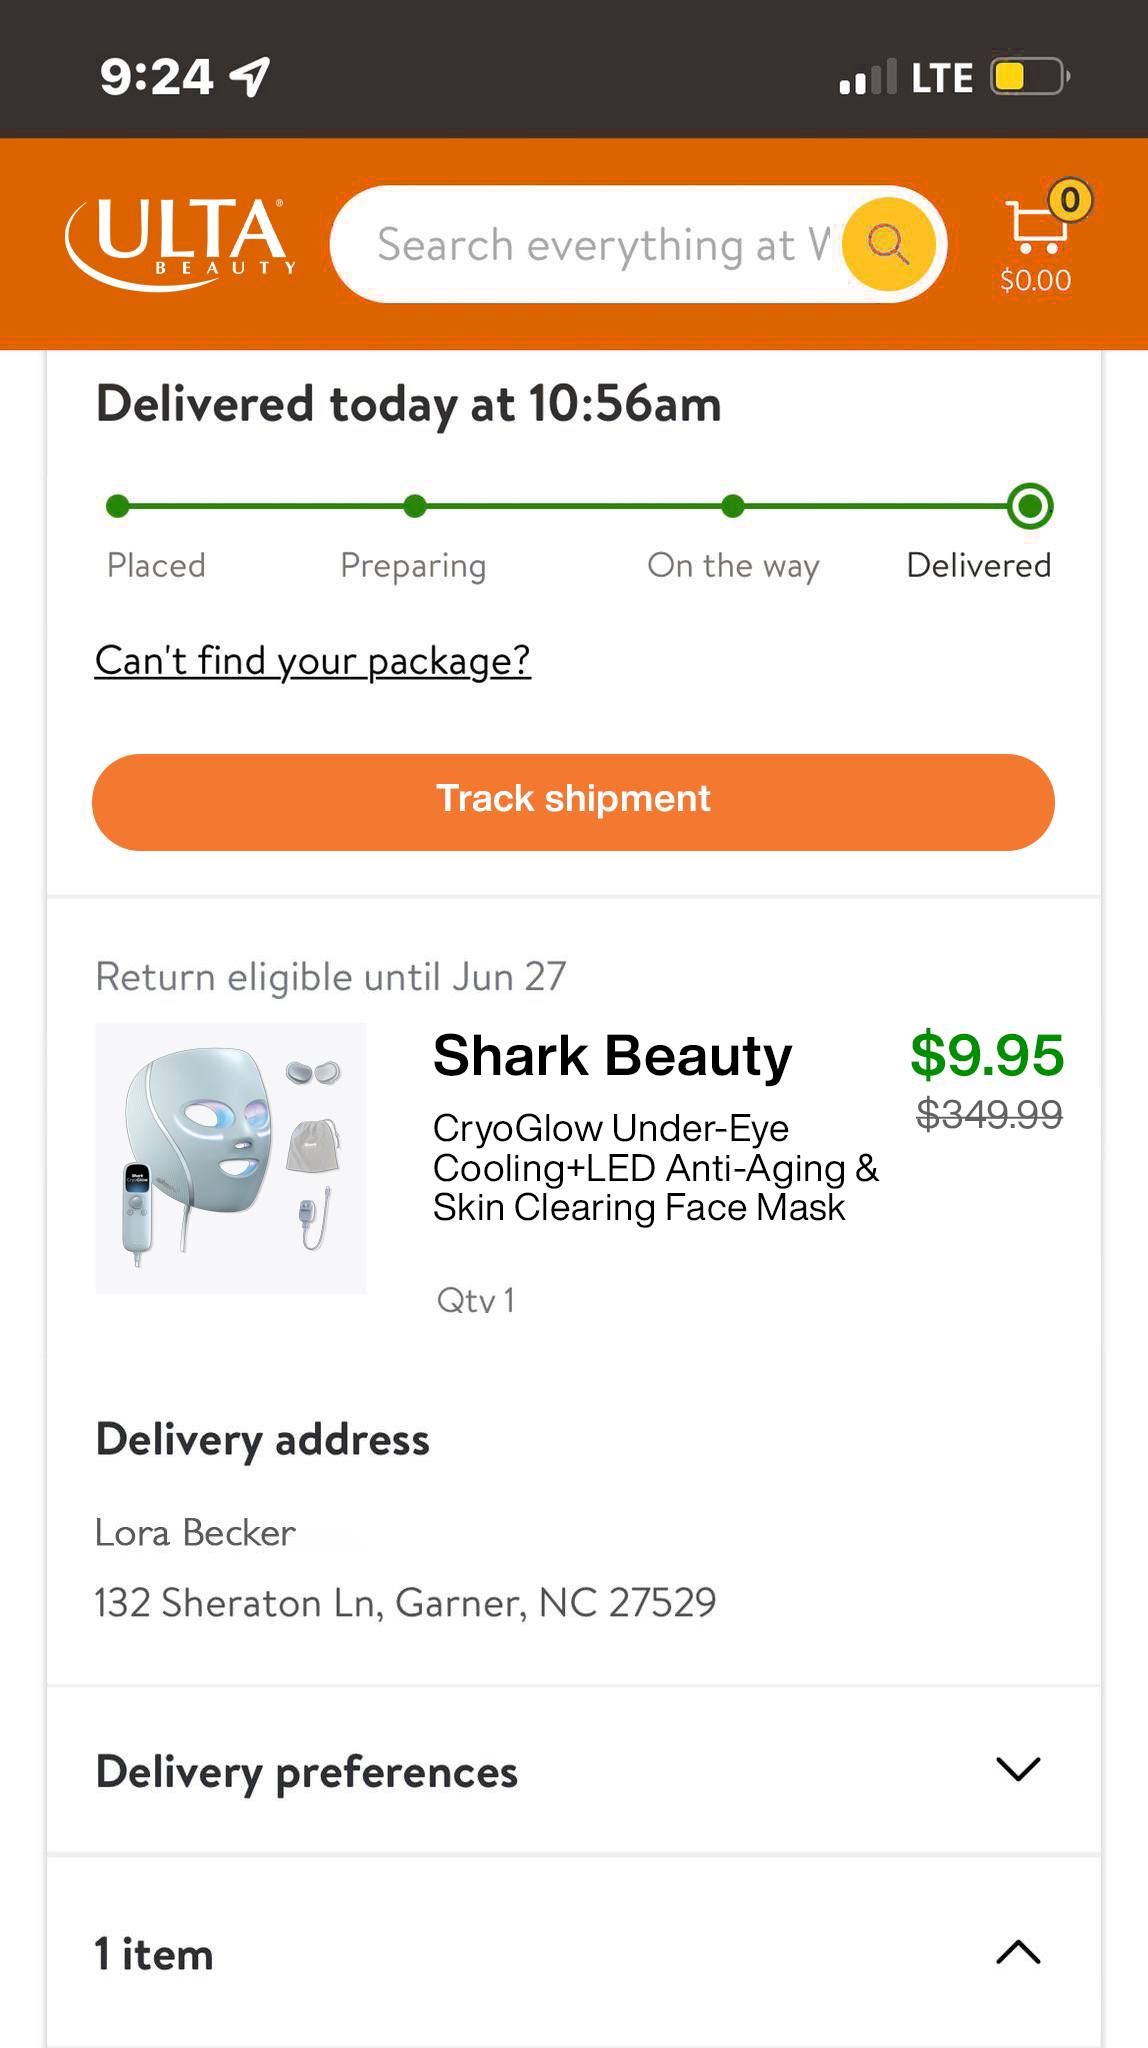Open the CryoGlow face mask thumbnail
The image size is (1148, 2048).
point(230,1158)
